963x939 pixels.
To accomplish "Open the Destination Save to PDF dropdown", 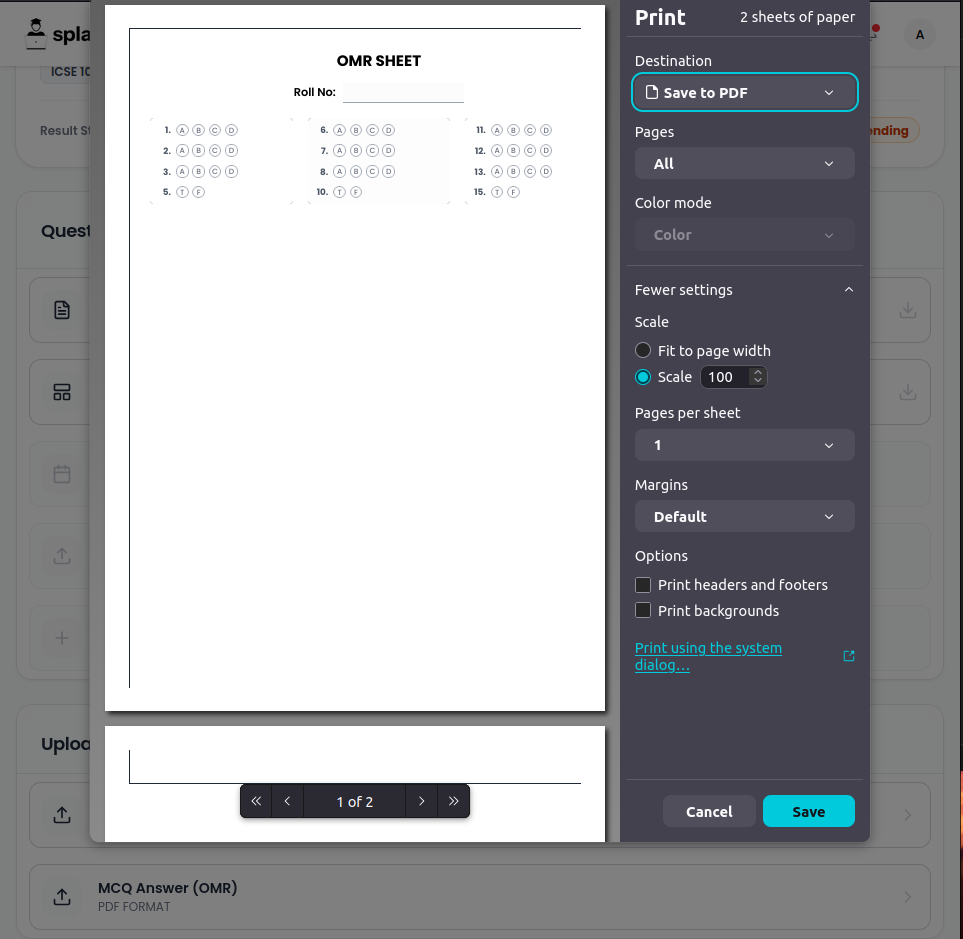I will (x=744, y=93).
